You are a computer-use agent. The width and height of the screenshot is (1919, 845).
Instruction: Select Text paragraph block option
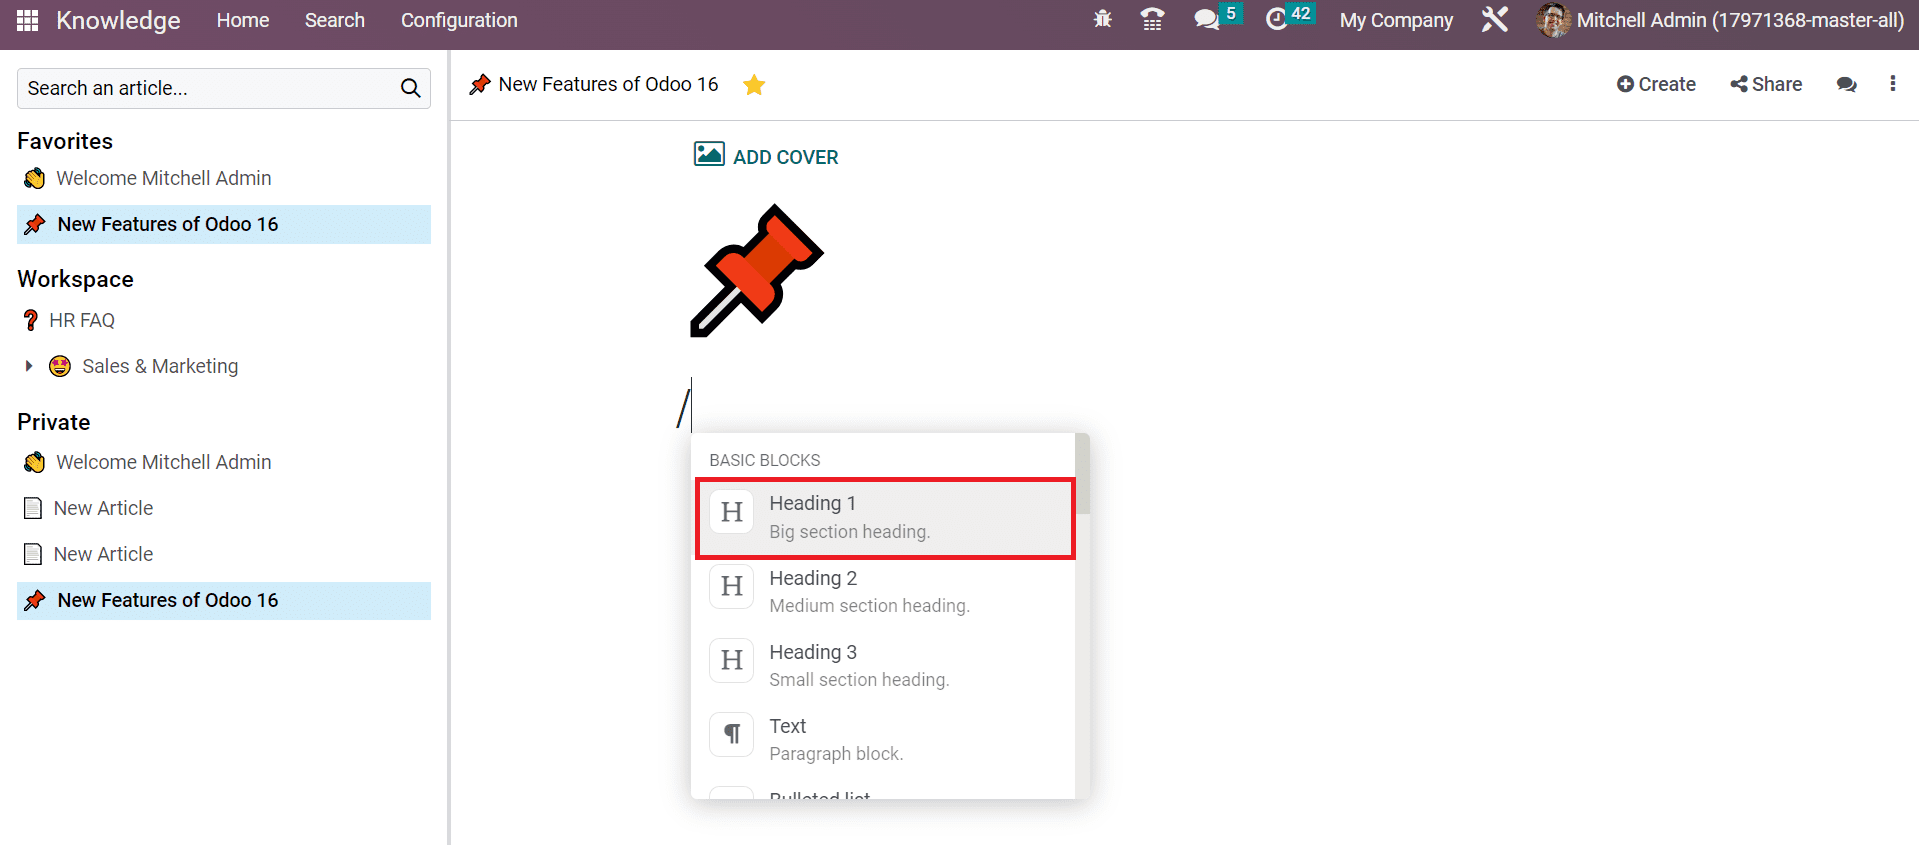tap(883, 740)
